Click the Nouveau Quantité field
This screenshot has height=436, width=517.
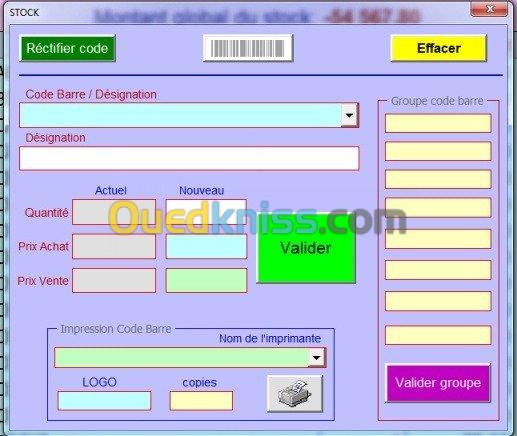click(x=206, y=212)
